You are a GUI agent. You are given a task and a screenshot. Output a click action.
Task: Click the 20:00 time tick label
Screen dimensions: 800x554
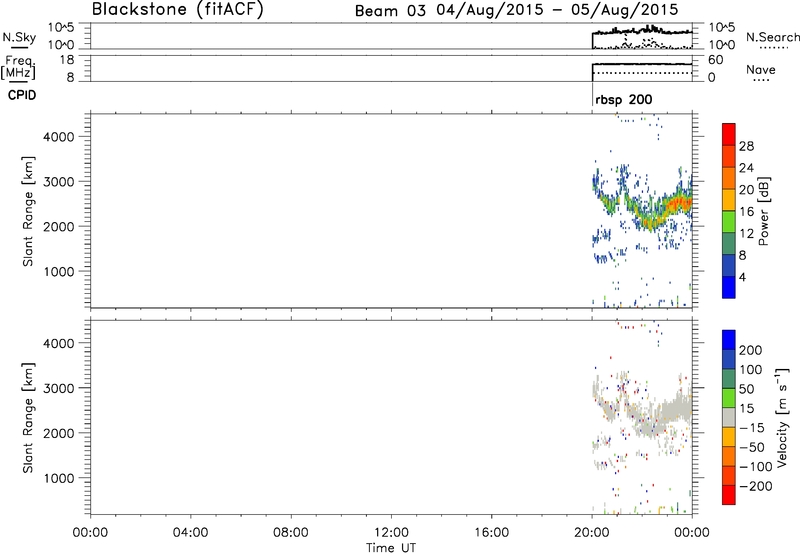tap(591, 533)
